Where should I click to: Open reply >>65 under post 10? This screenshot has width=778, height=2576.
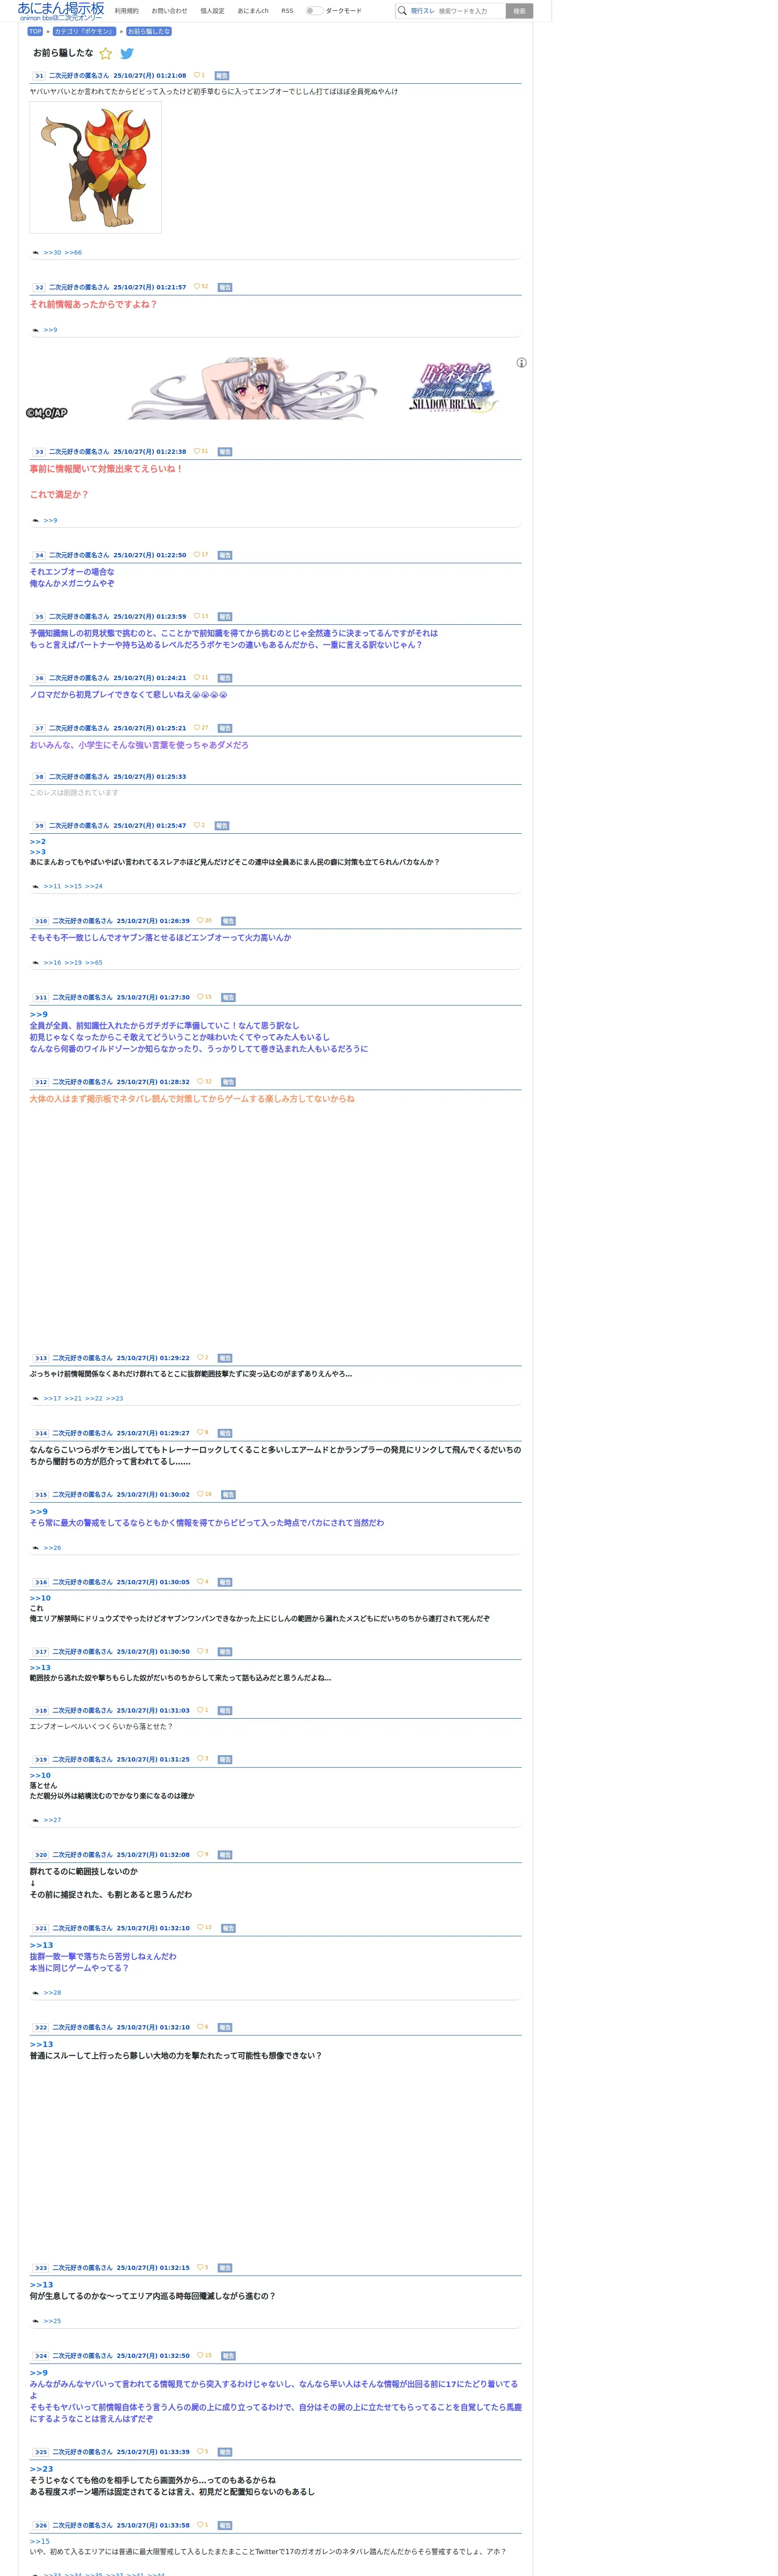[93, 963]
